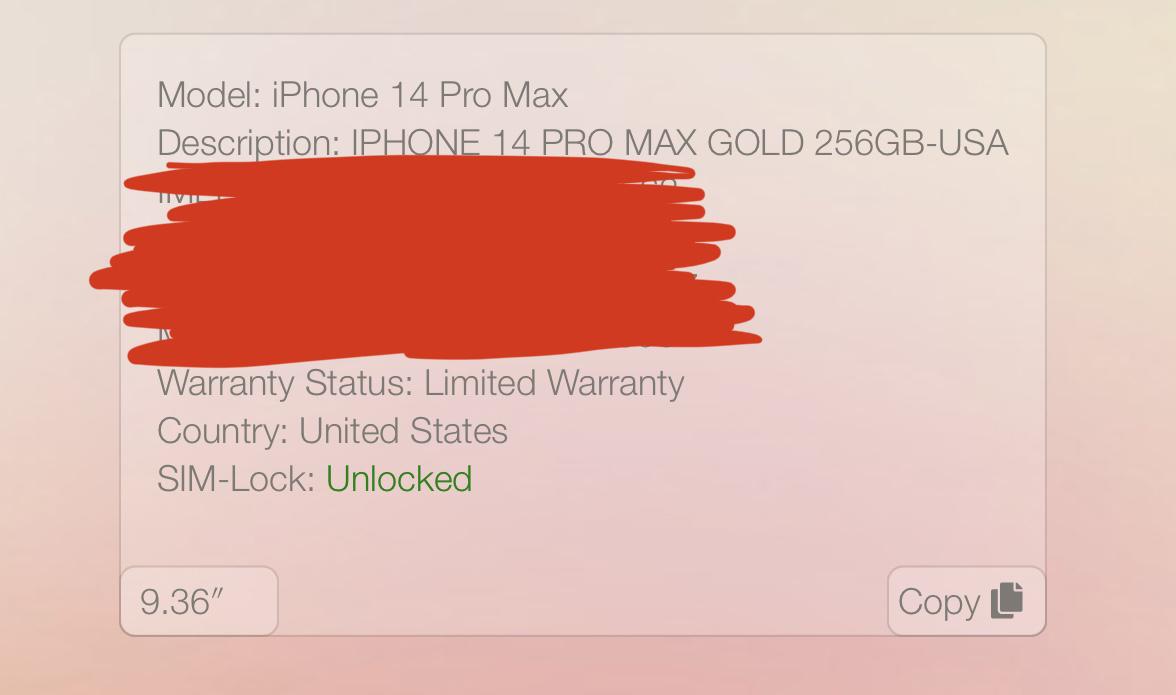This screenshot has height=695, width=1176.
Task: Select the 'IPHONE 14 PRO MAX' description text
Action: 524,142
